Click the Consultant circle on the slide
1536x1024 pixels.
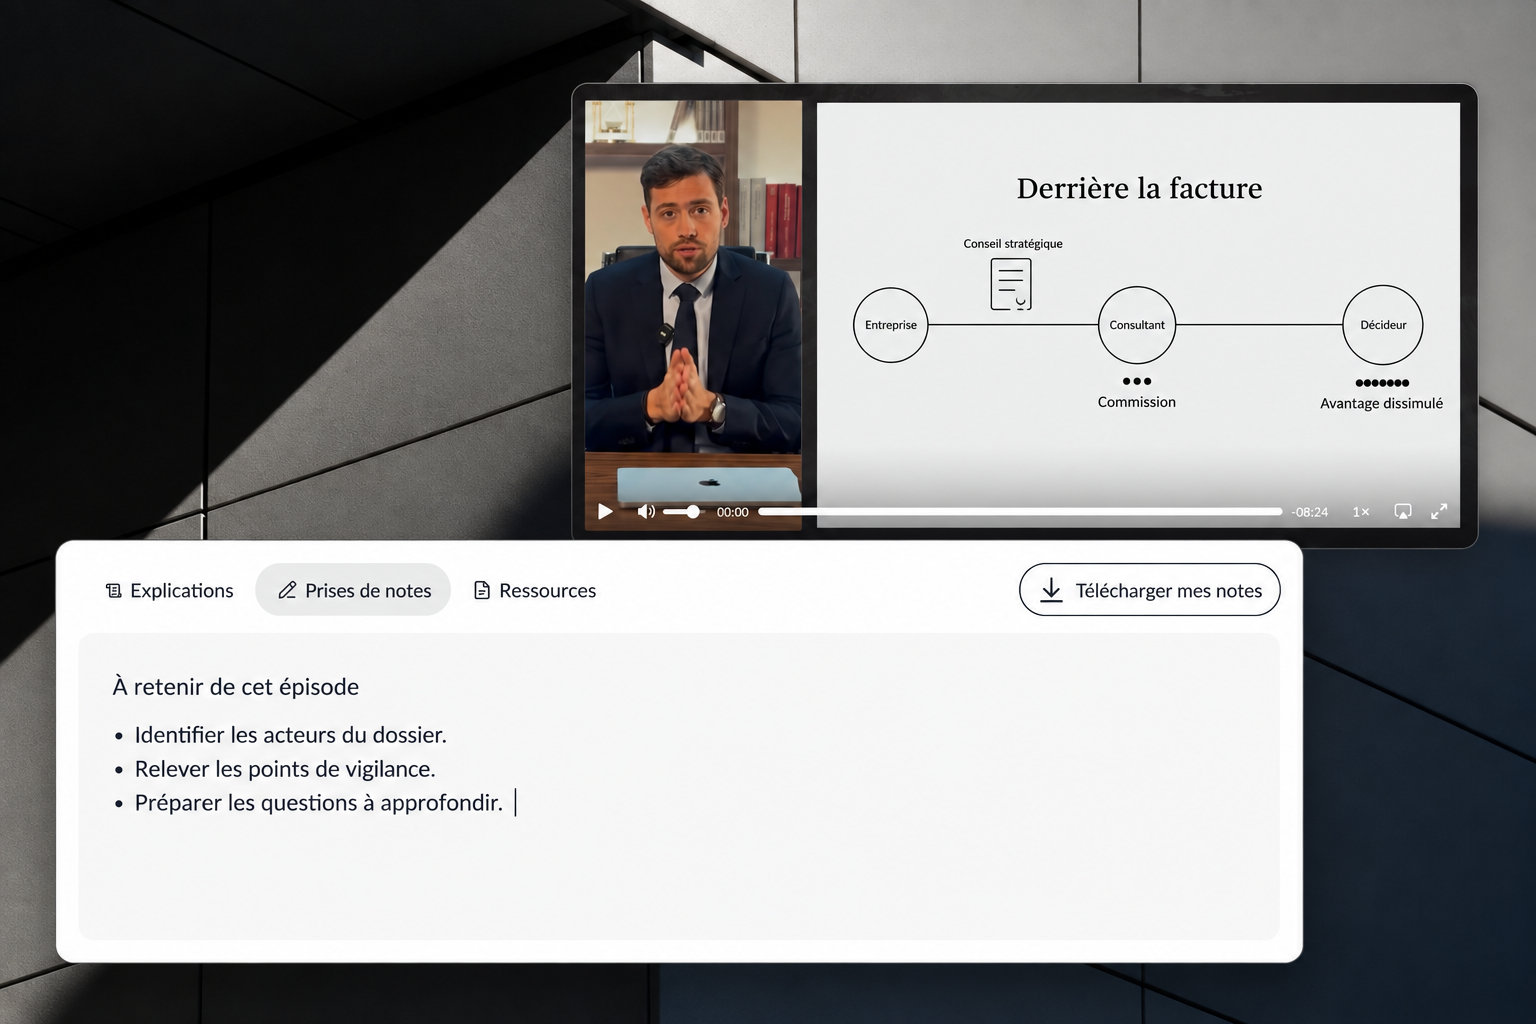pyautogui.click(x=1137, y=325)
